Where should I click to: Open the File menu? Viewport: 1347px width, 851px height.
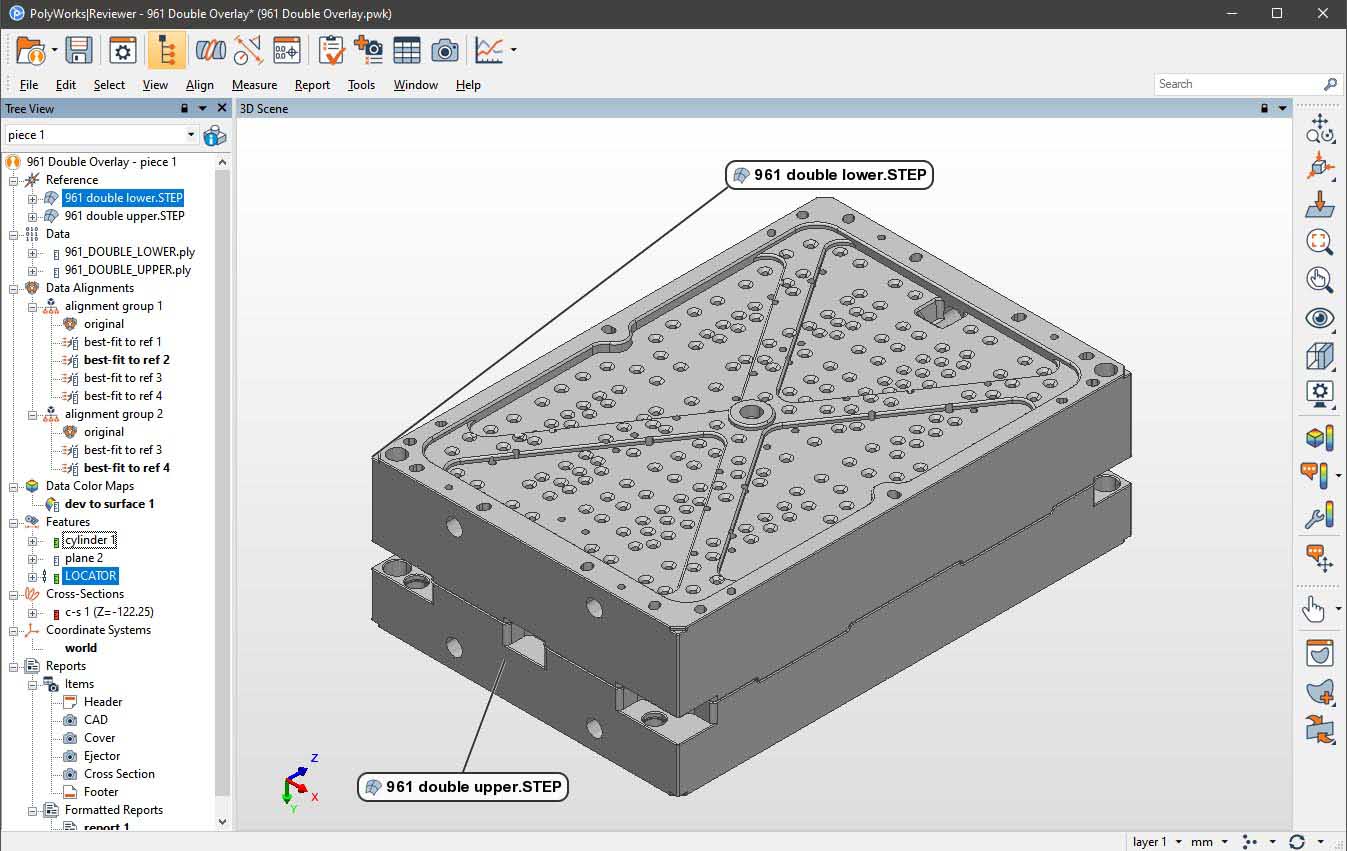[29, 85]
